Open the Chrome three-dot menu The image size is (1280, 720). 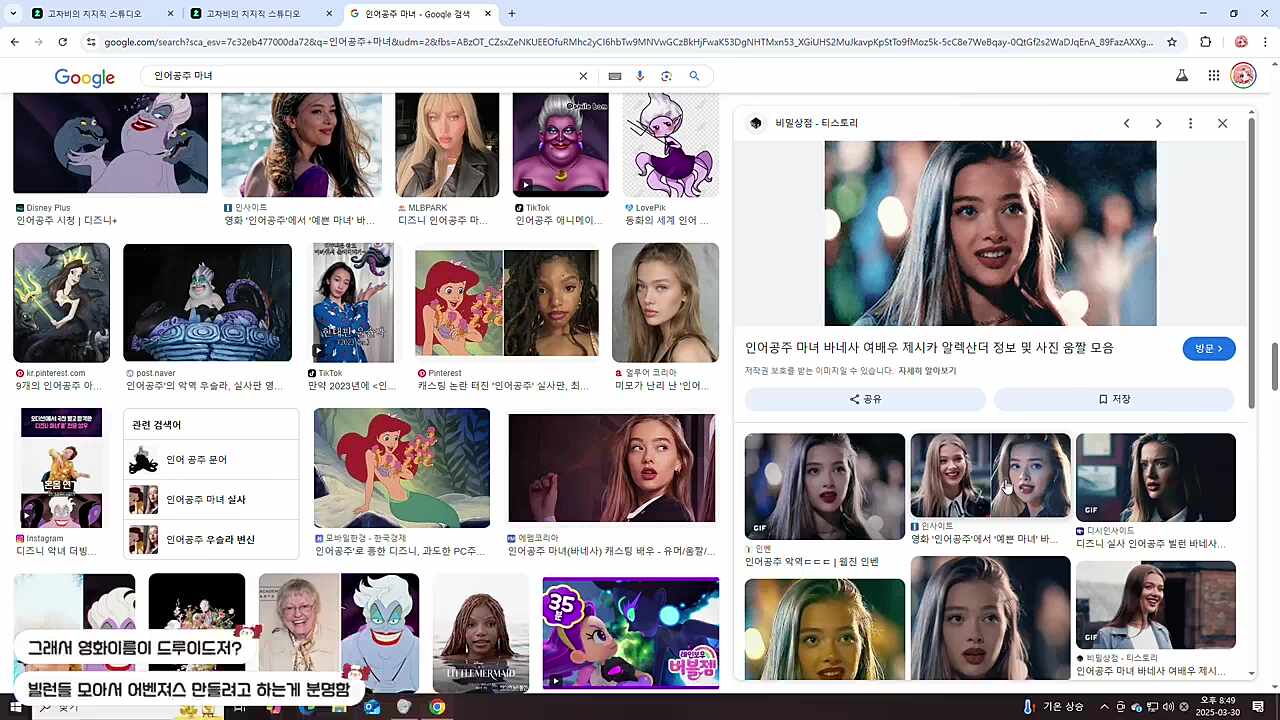[1265, 42]
